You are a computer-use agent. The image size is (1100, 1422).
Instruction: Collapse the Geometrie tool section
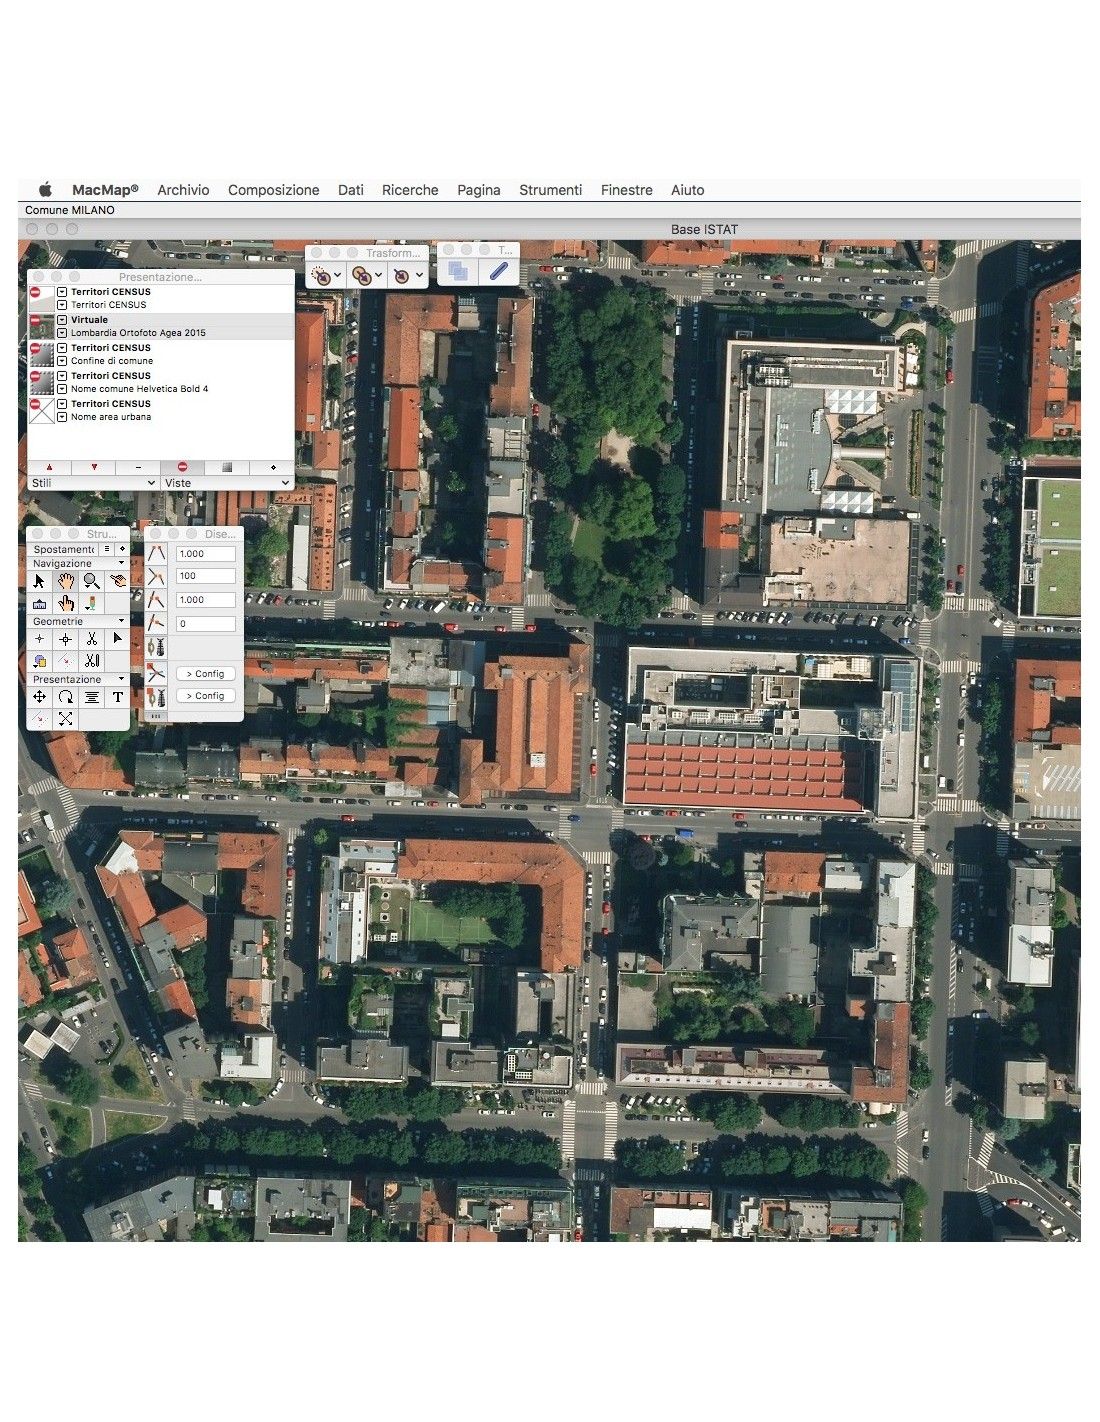(x=79, y=621)
